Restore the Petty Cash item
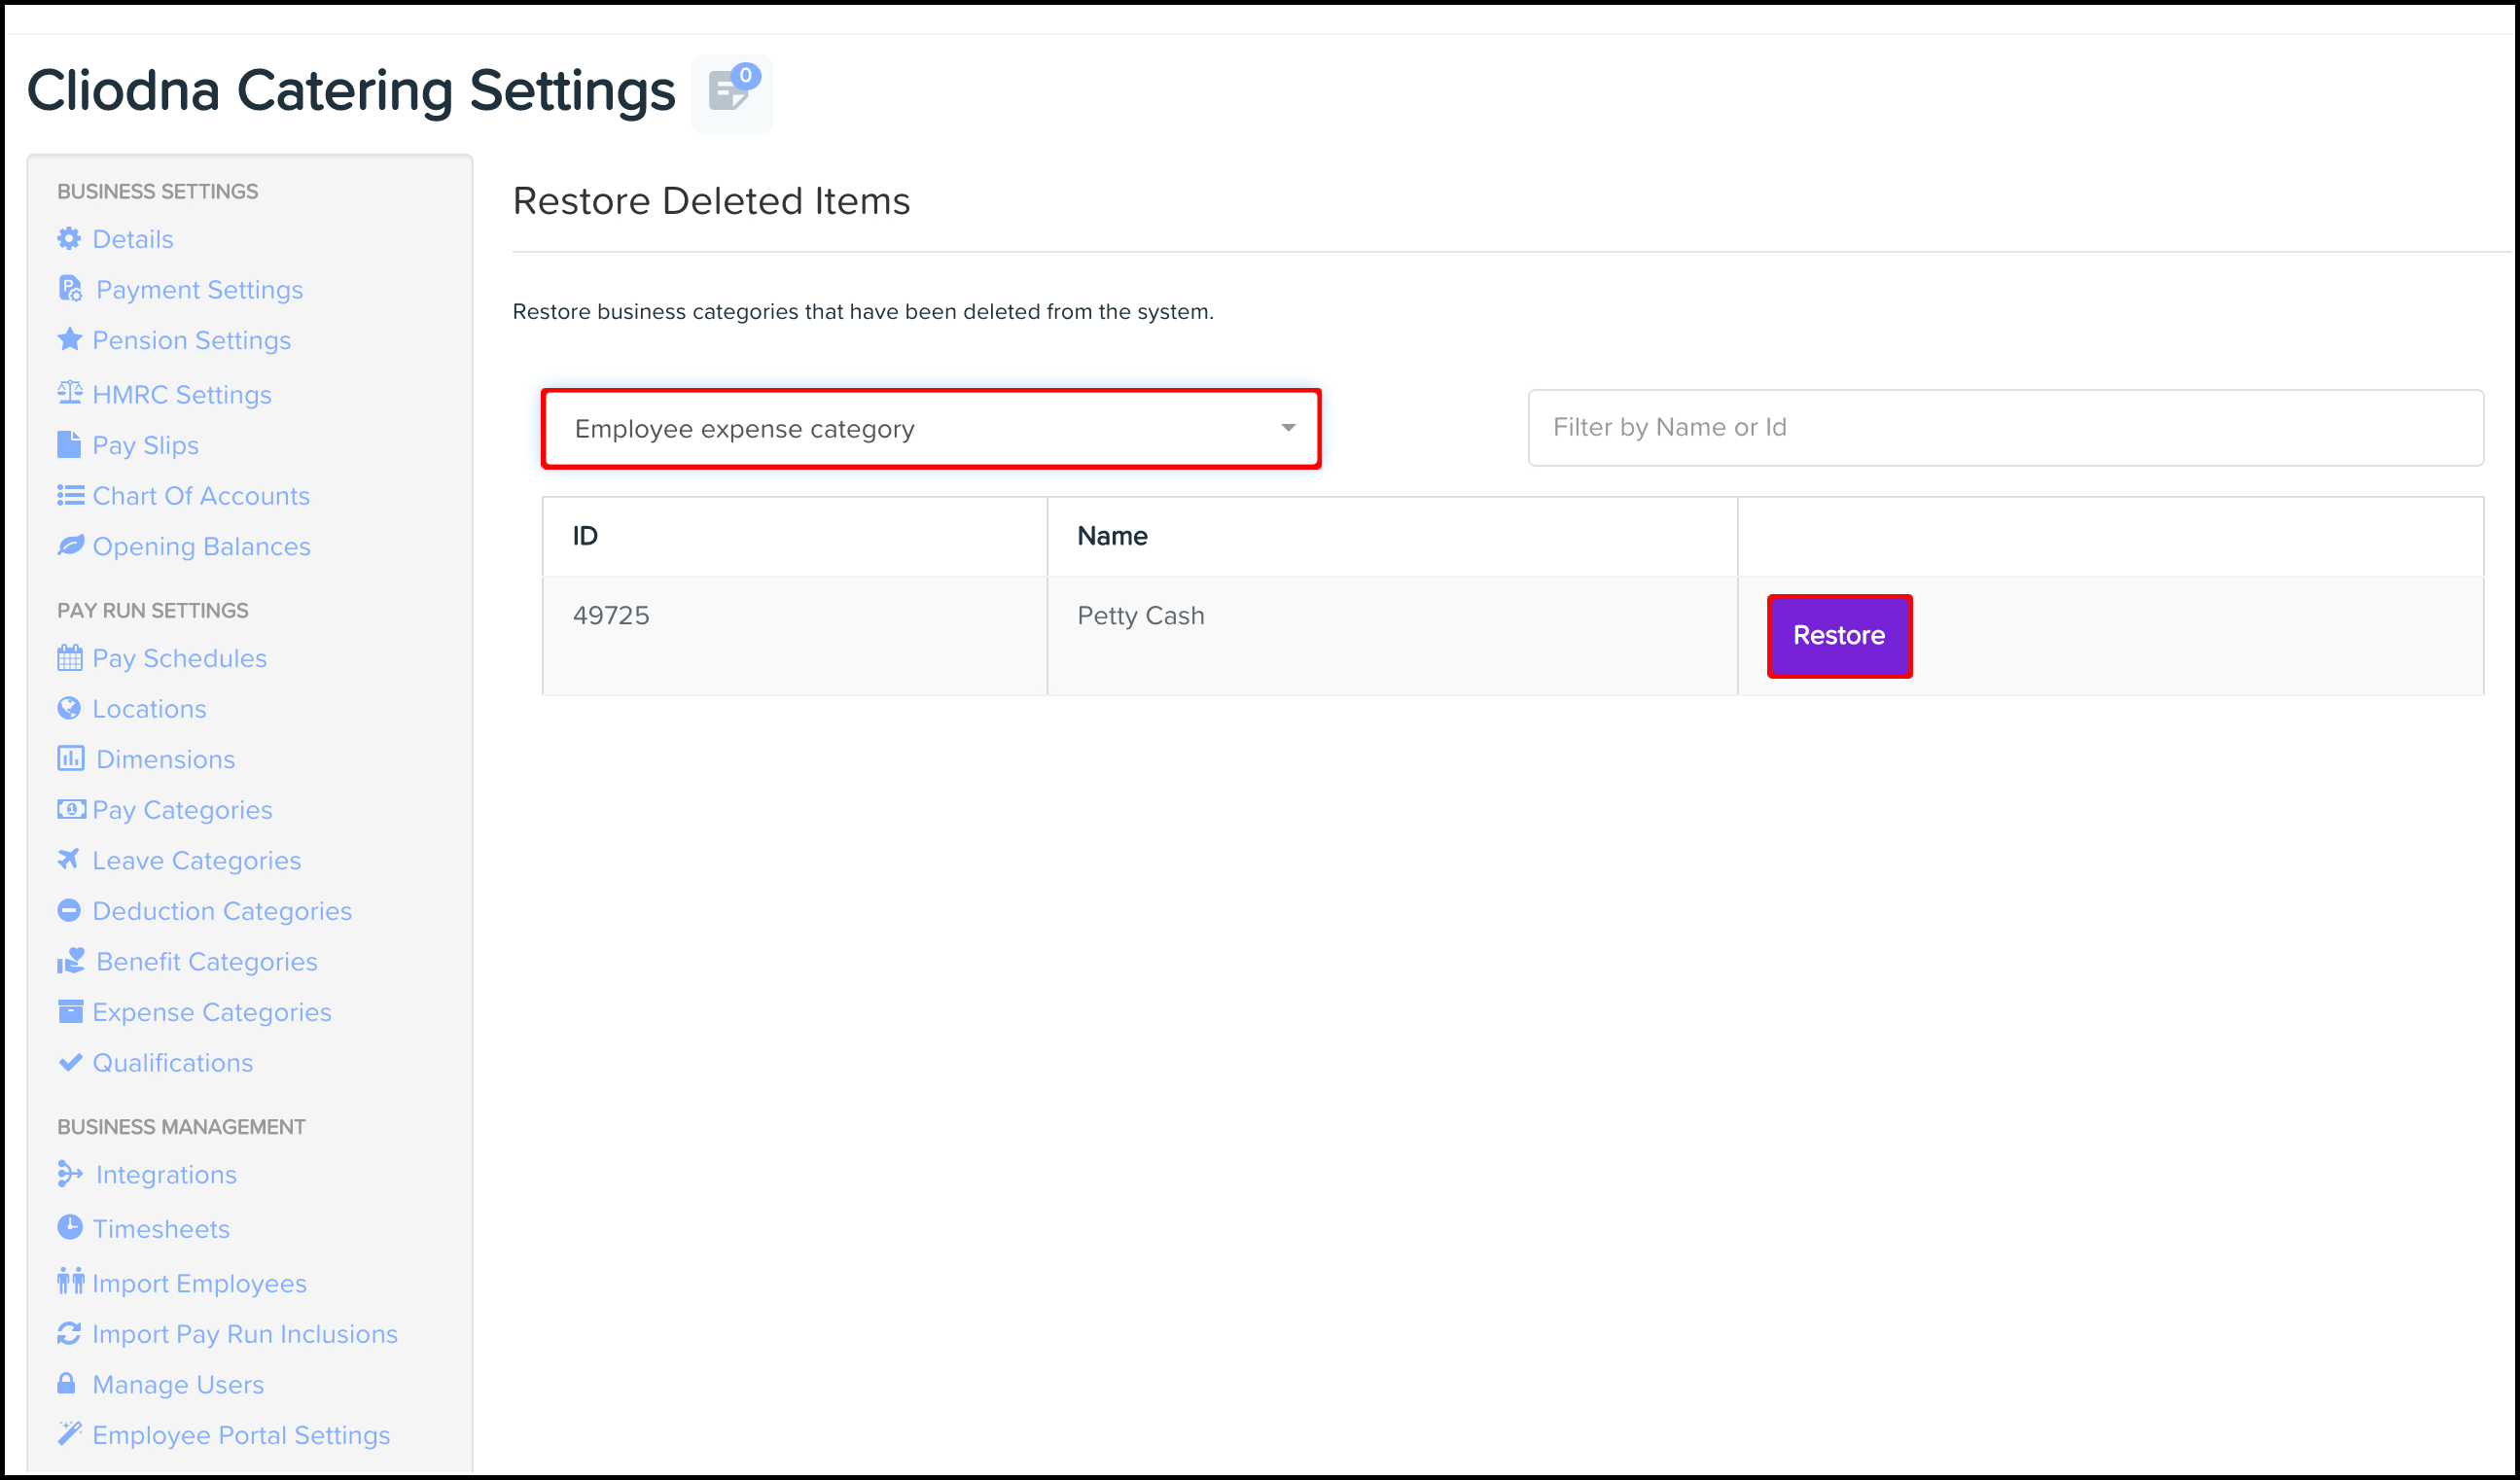2520x1480 pixels. [1838, 636]
